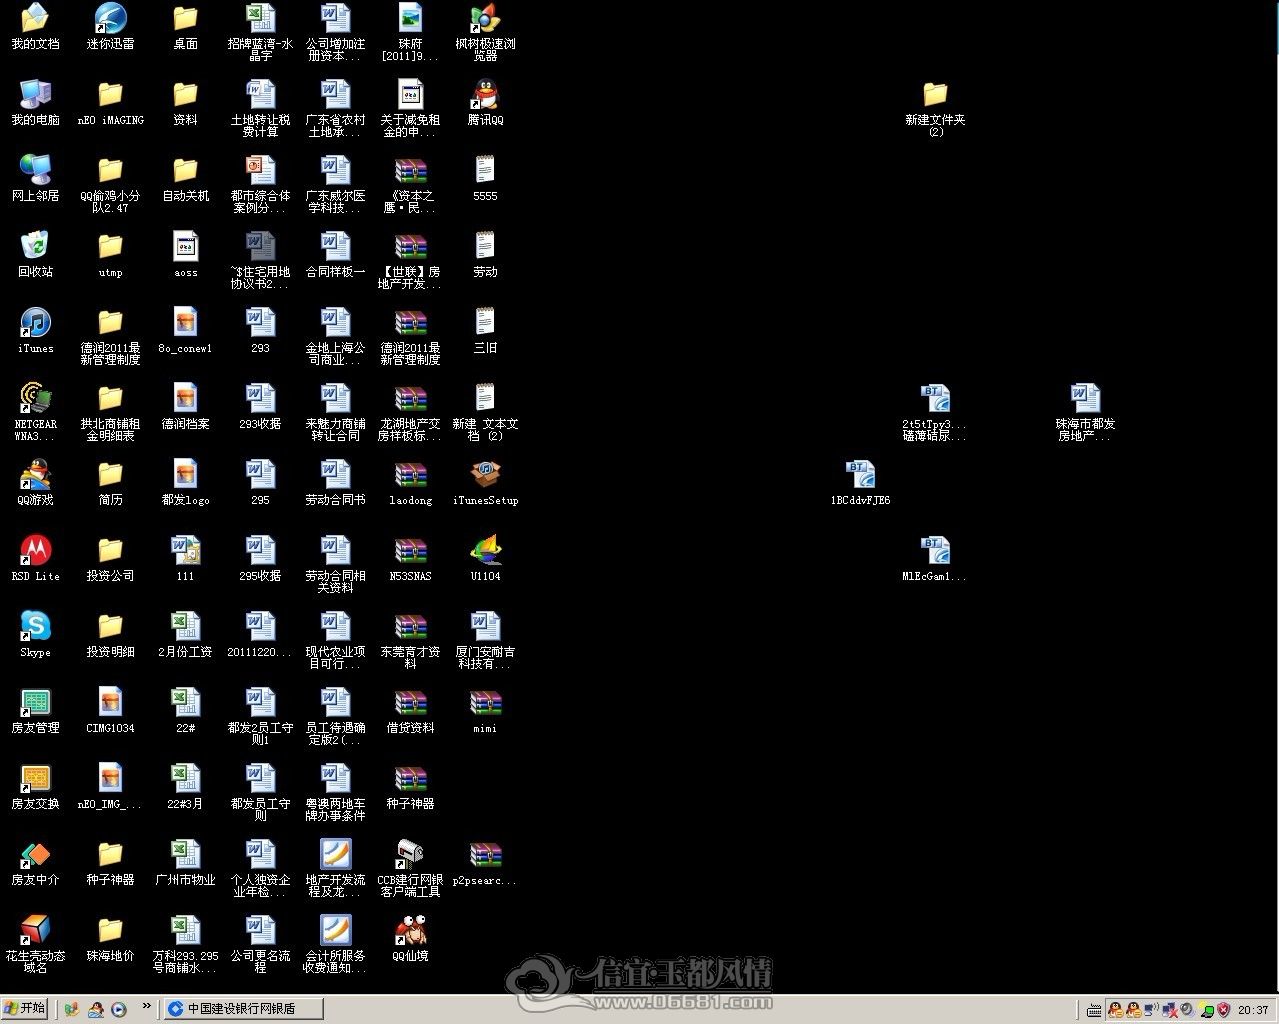Image resolution: width=1279 pixels, height=1024 pixels.
Task: Launch the 迷你迅雷 shortcut
Action: (110, 27)
